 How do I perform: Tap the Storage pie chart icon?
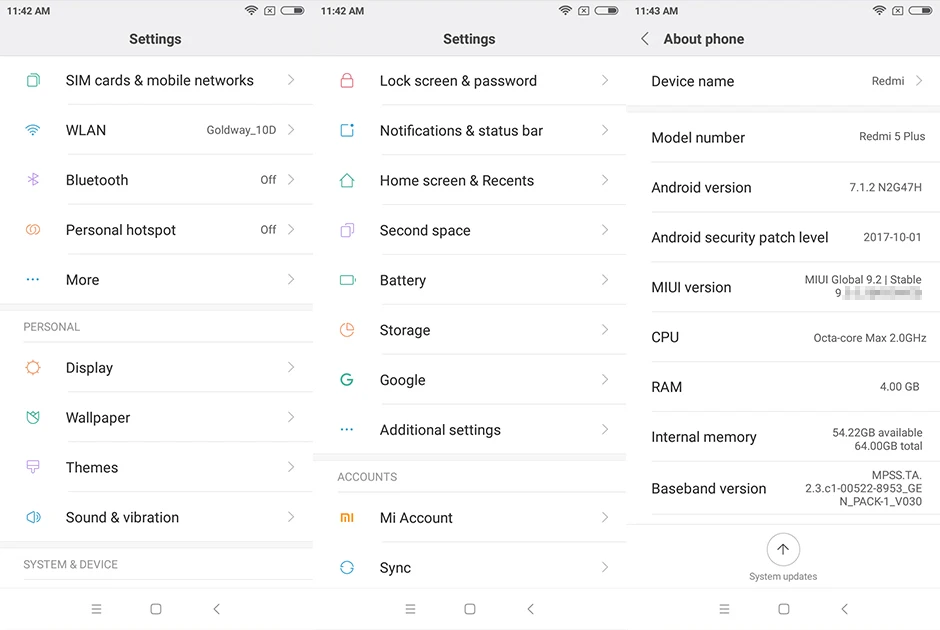[x=347, y=330]
